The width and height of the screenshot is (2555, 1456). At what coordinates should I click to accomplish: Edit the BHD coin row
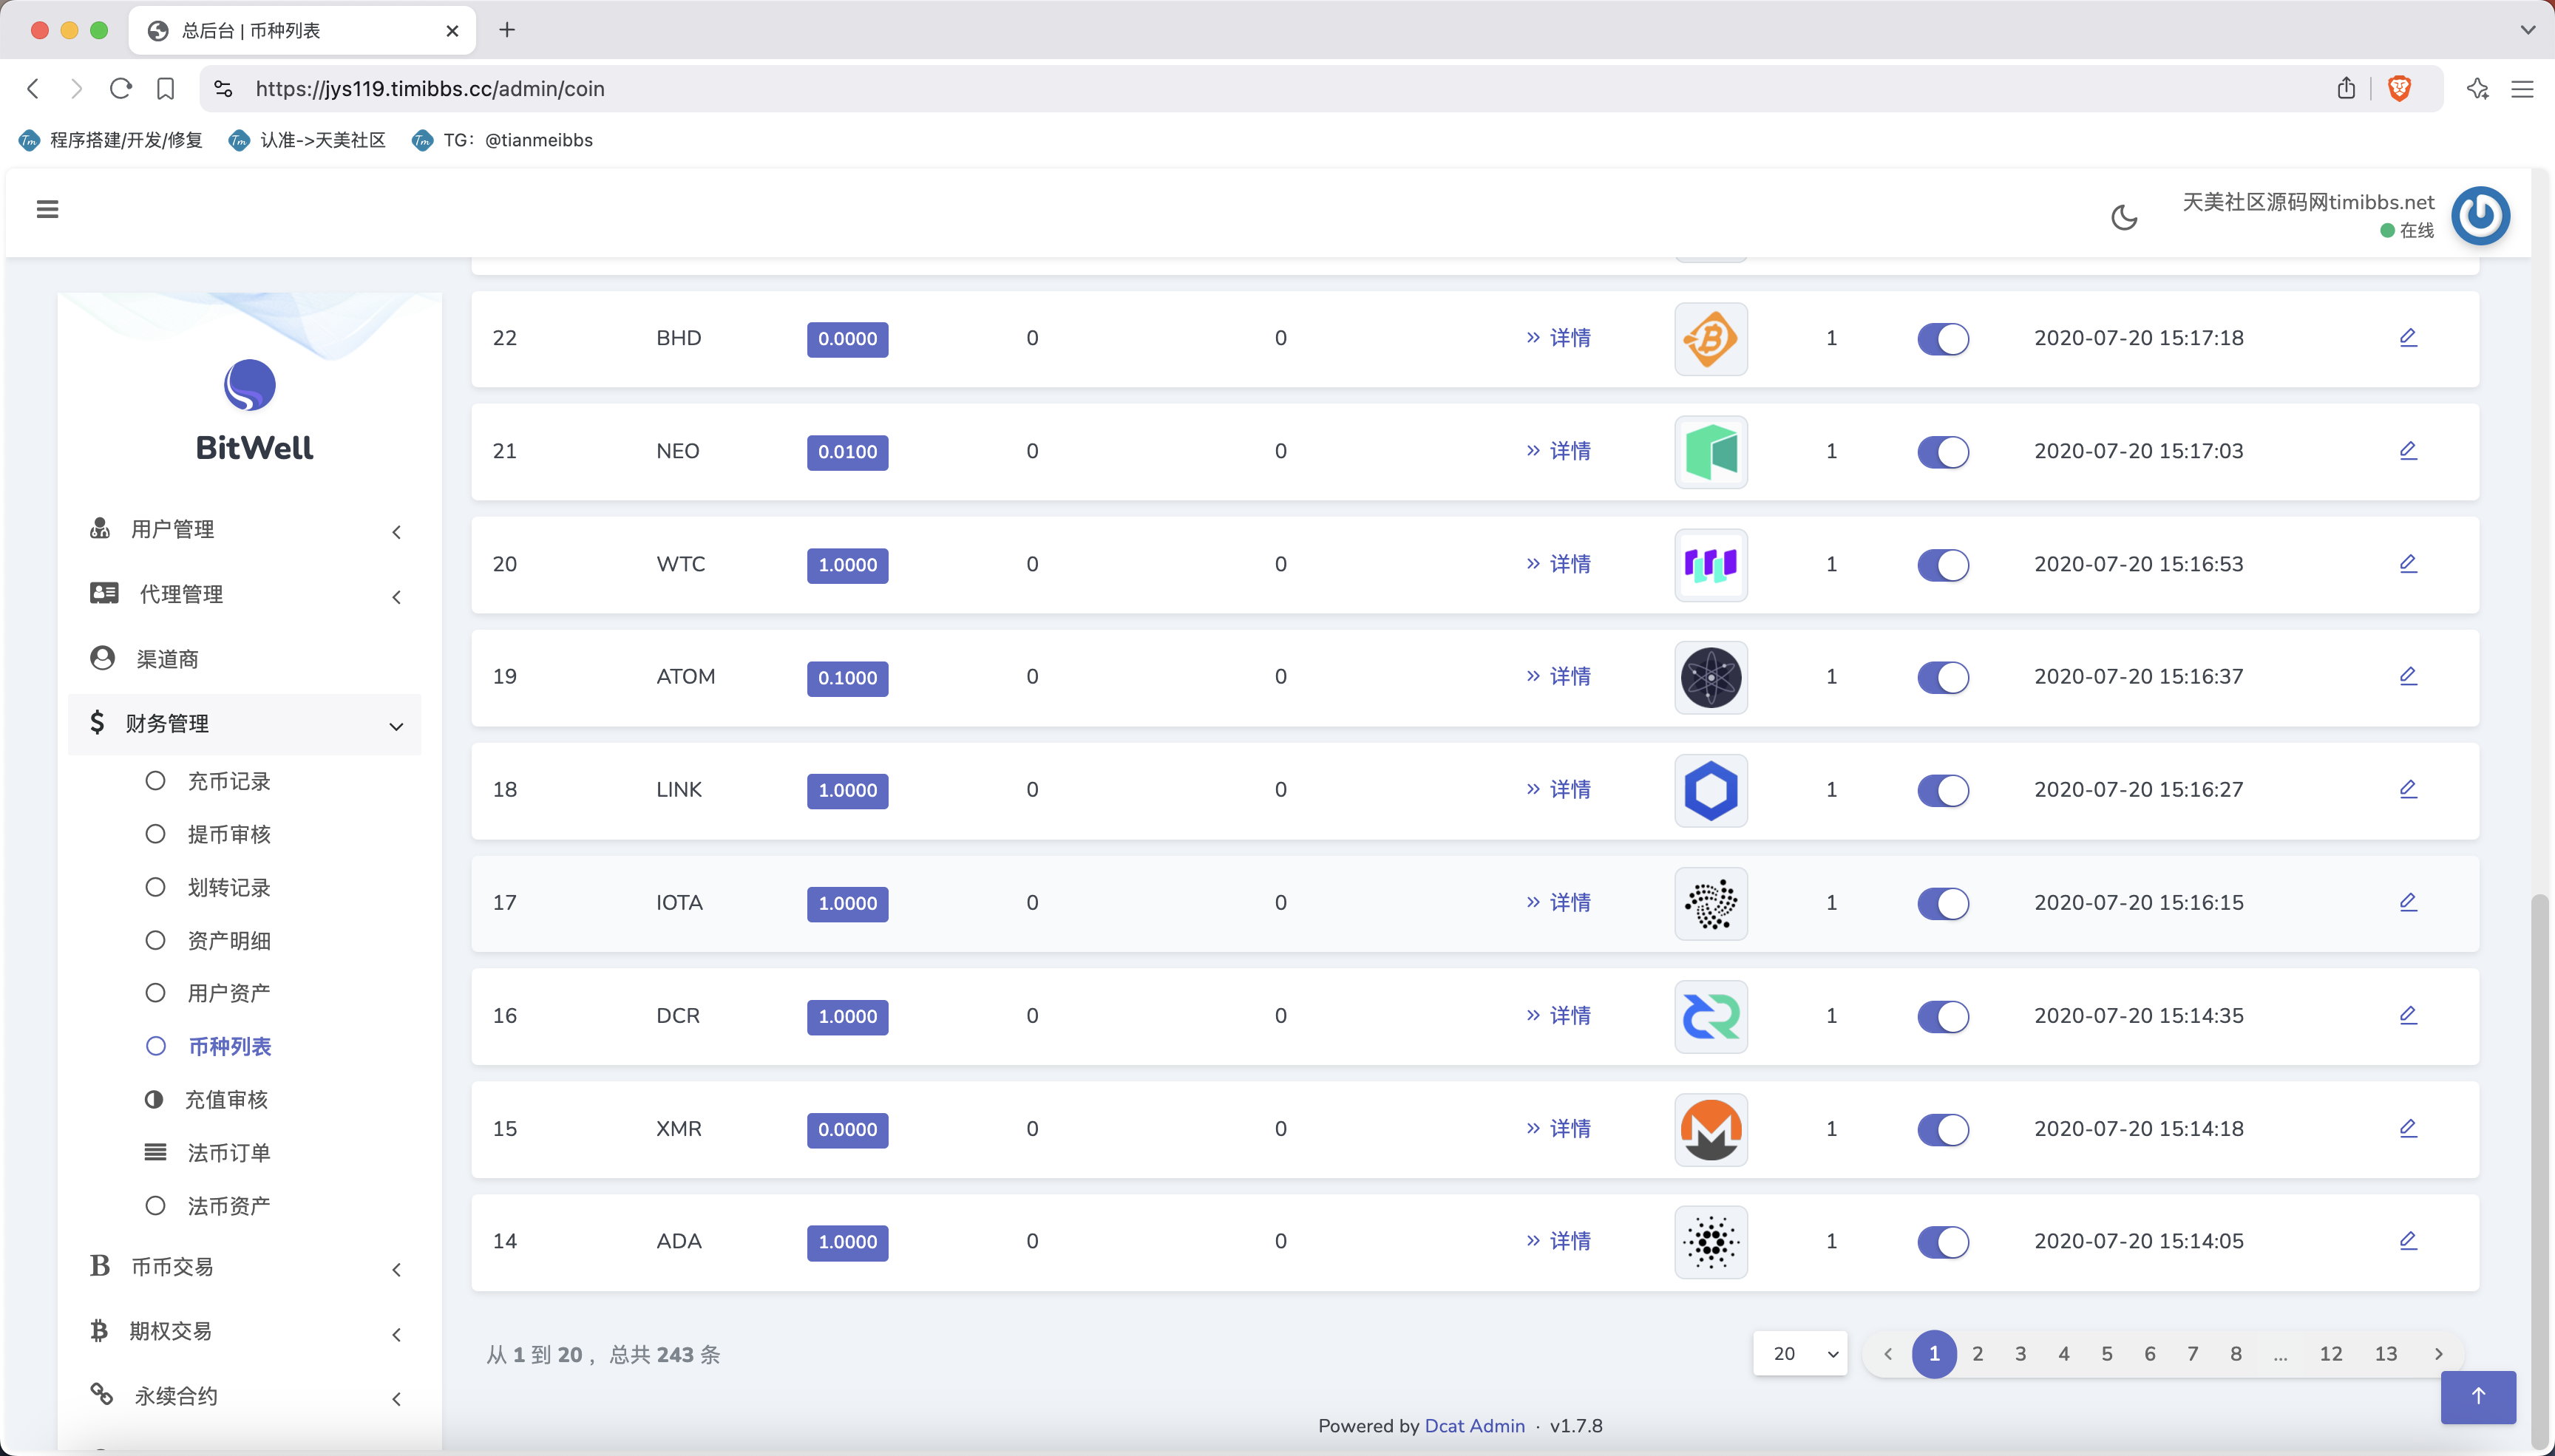(x=2408, y=338)
